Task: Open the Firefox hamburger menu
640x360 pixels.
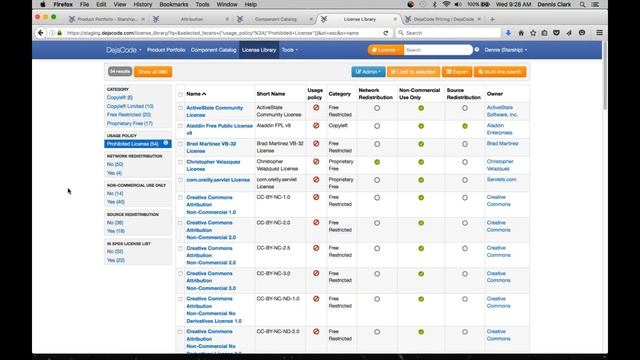Action: point(599,33)
